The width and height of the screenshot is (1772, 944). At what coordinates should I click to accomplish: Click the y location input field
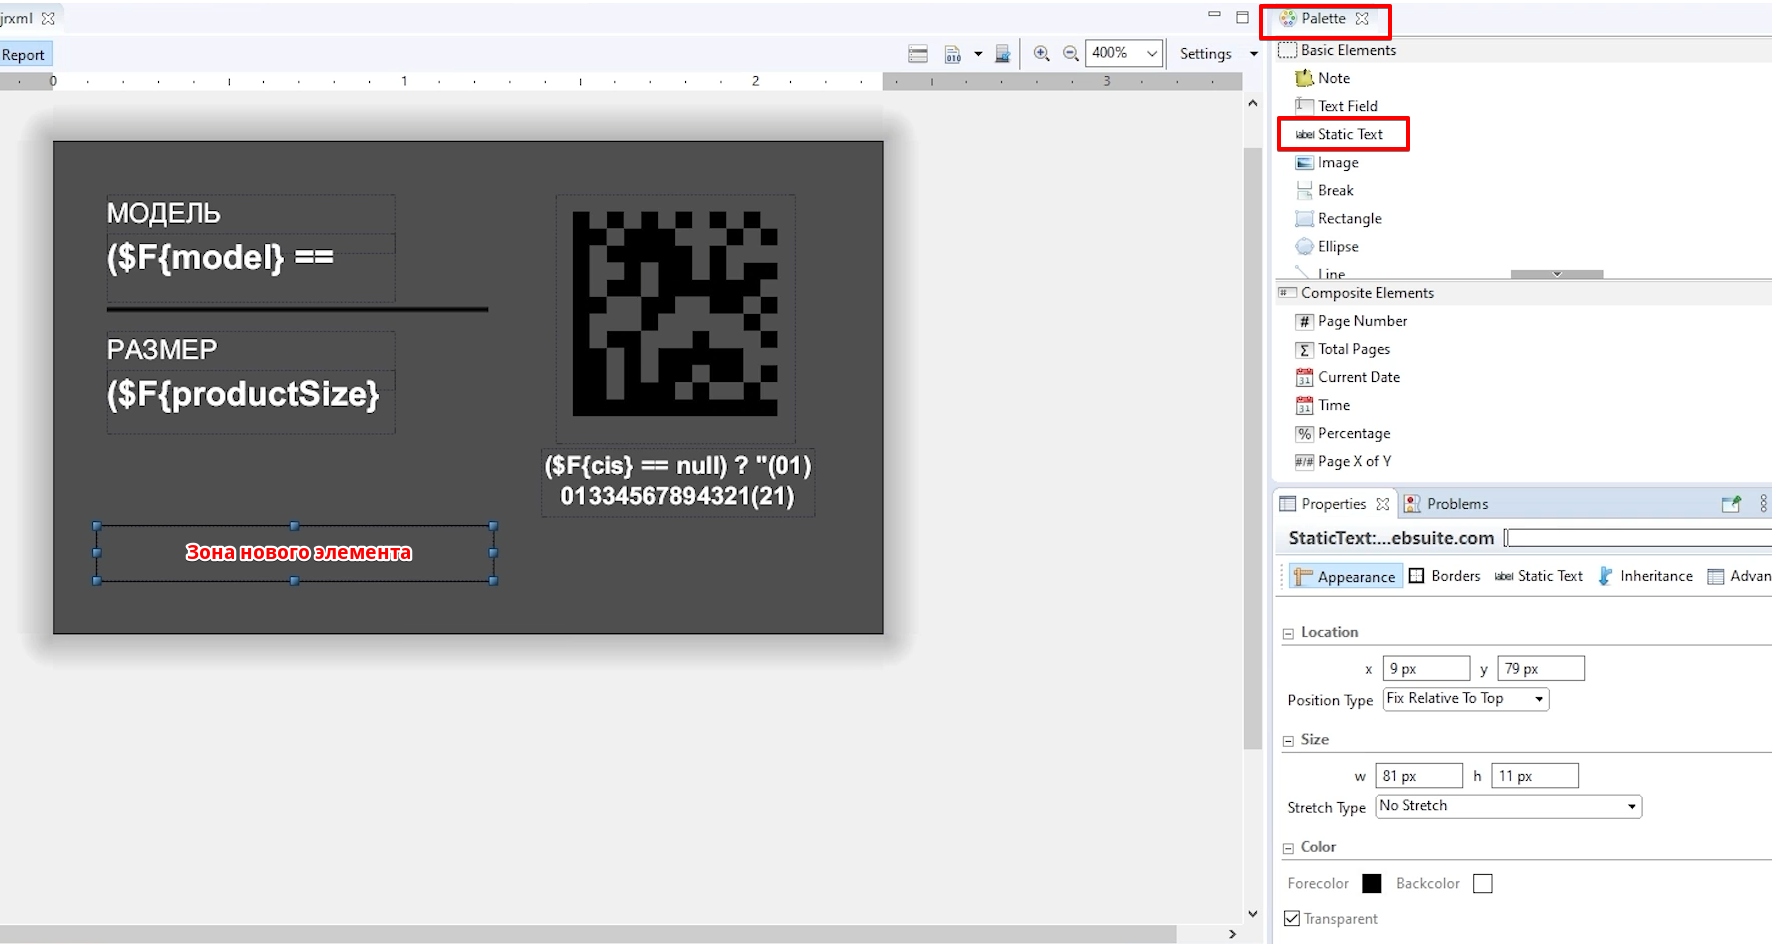(1541, 668)
